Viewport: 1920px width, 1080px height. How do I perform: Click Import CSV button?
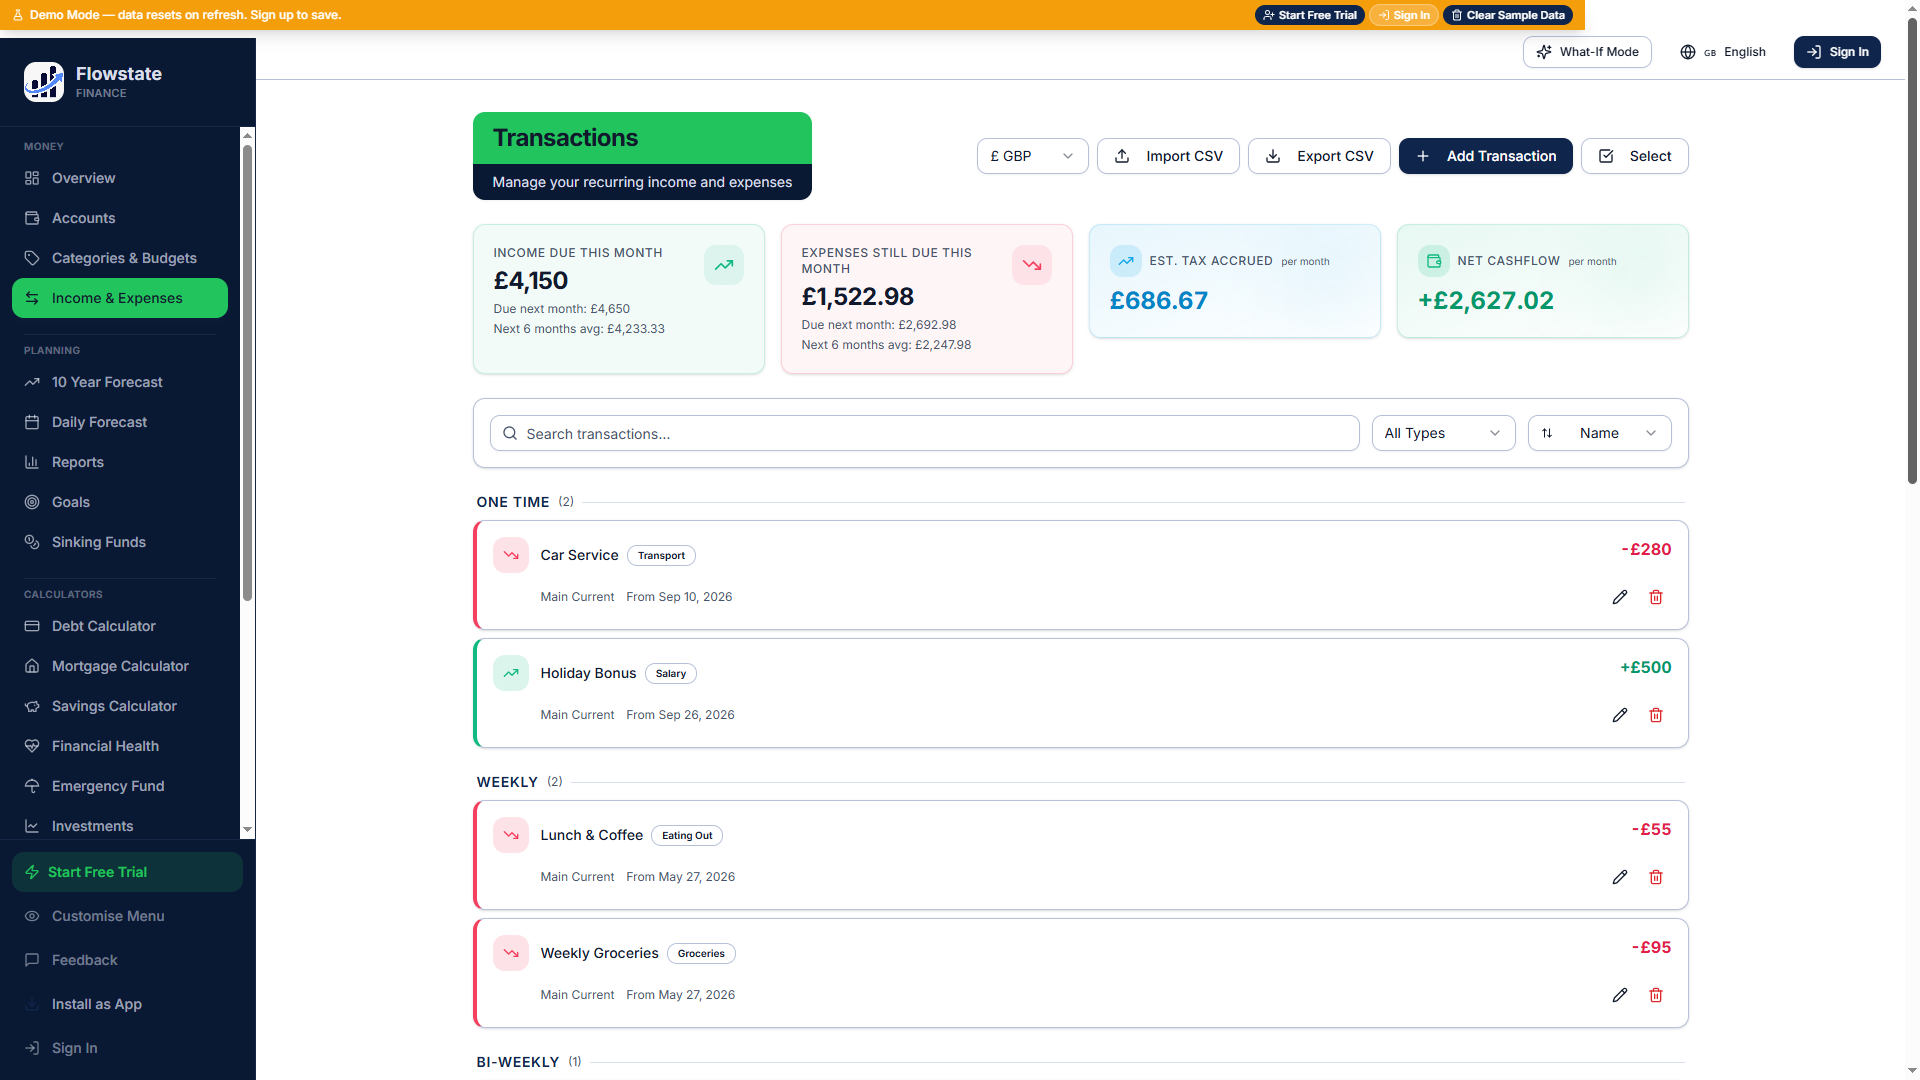tap(1168, 156)
